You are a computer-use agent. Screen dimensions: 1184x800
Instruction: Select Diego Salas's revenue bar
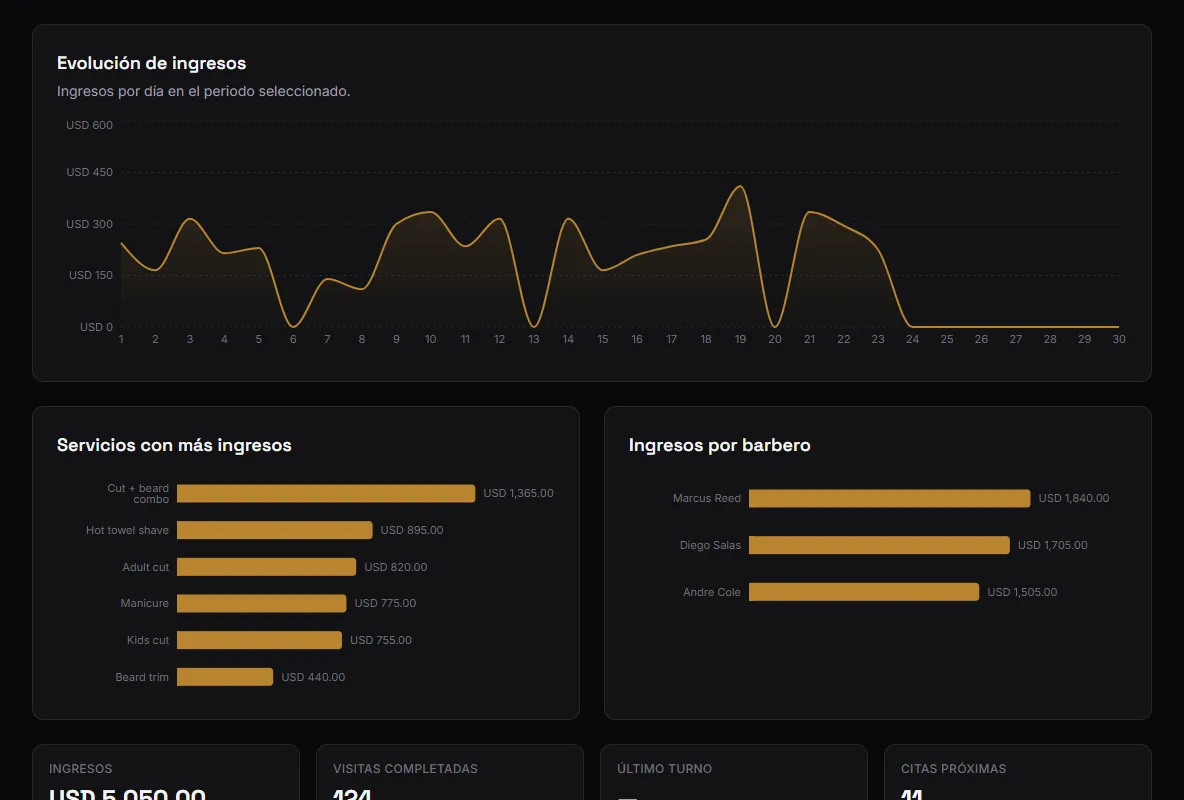coord(879,545)
